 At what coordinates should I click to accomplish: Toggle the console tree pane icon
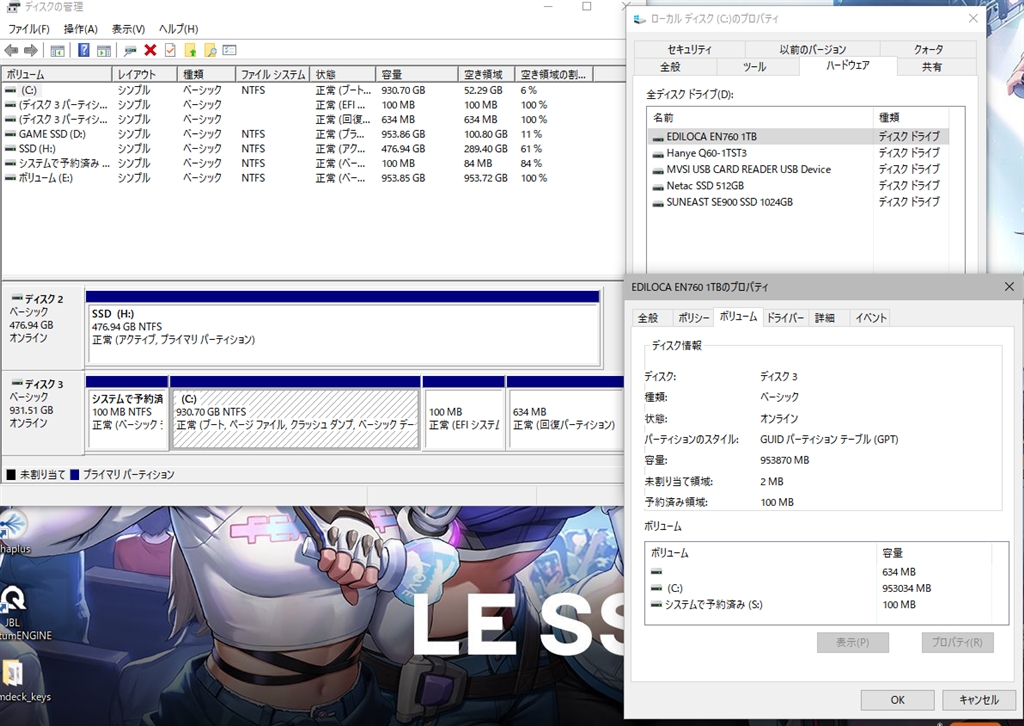[x=57, y=50]
